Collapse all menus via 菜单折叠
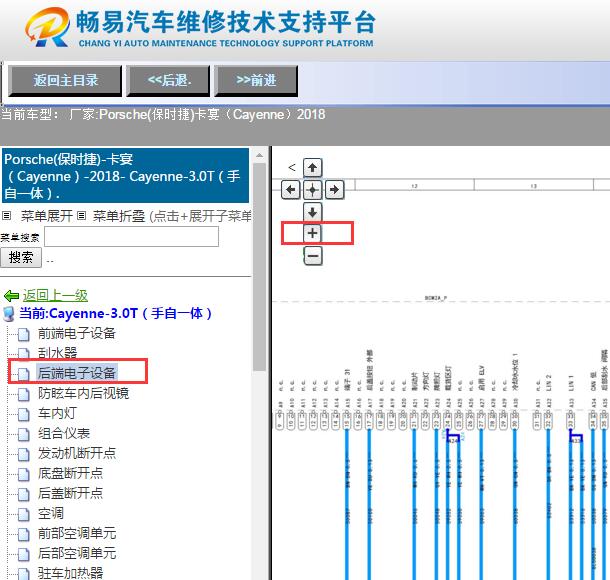Image resolution: width=610 pixels, height=580 pixels. tap(119, 216)
